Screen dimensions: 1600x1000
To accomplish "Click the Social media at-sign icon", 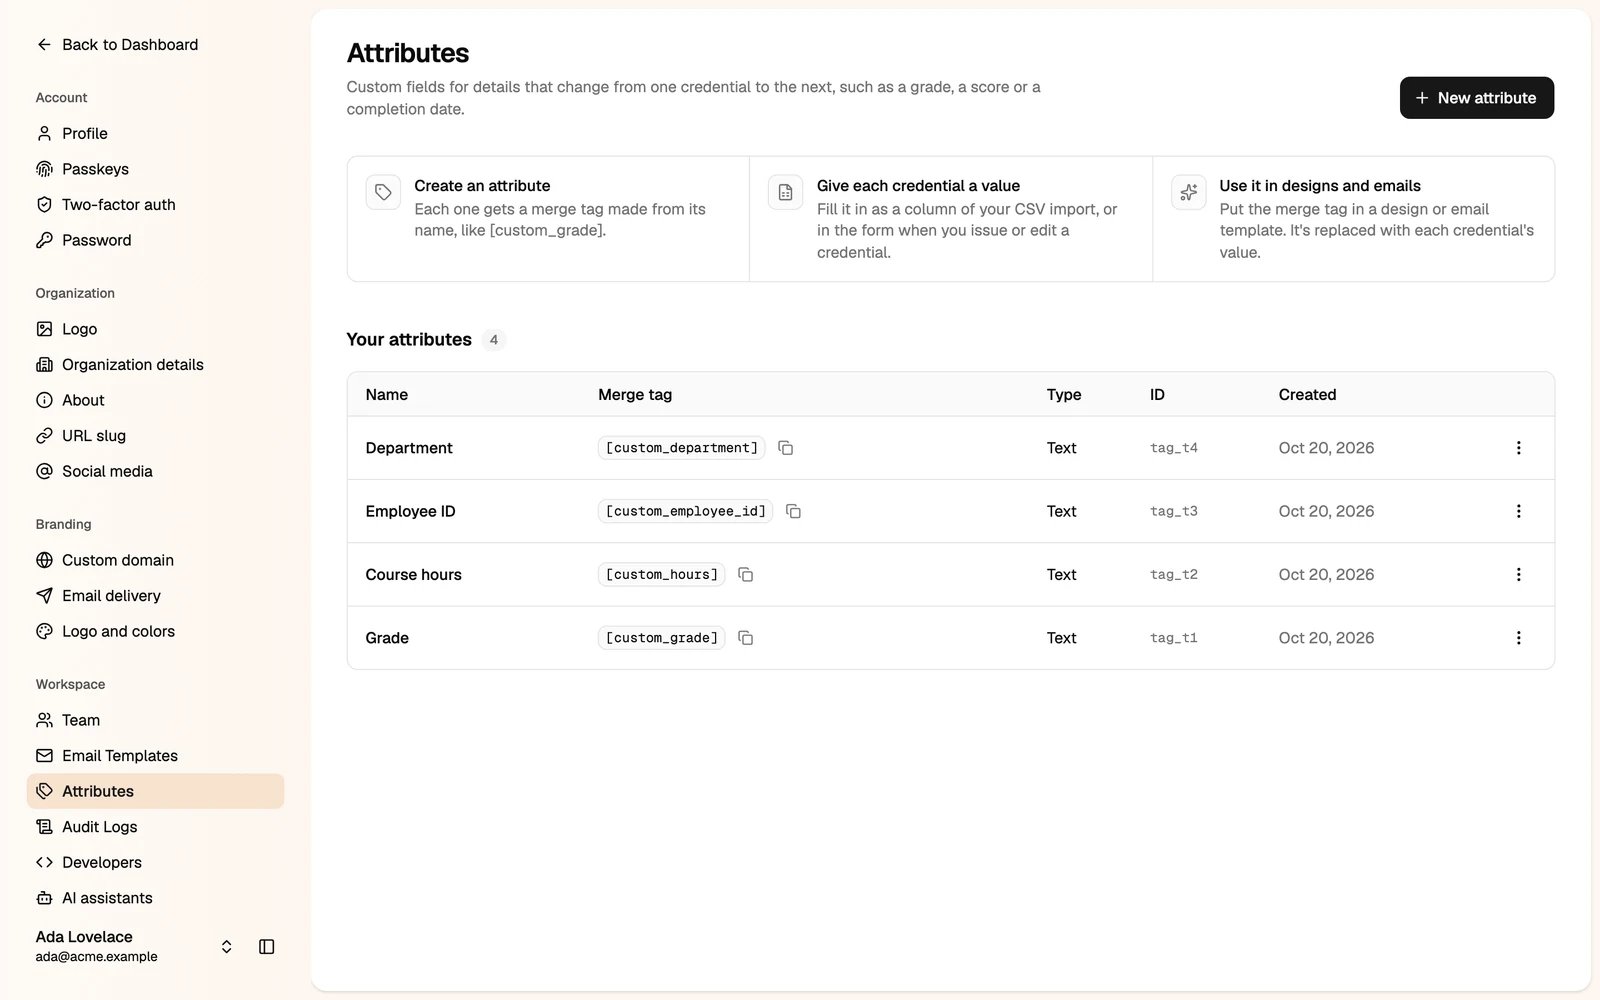I will (44, 471).
